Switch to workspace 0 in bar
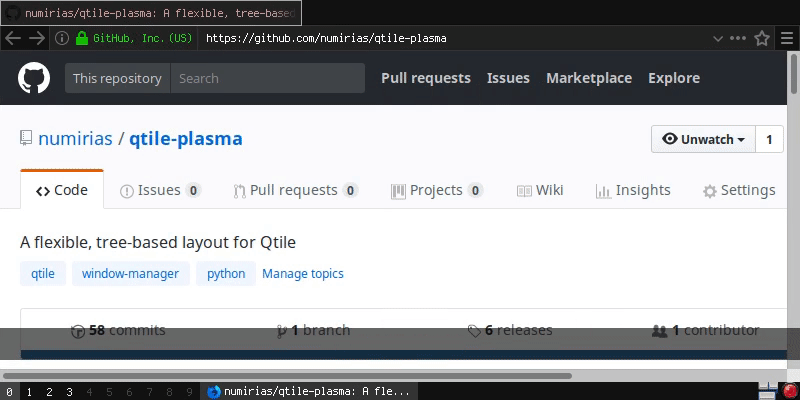Screen dimensions: 800x400 coord(9,392)
